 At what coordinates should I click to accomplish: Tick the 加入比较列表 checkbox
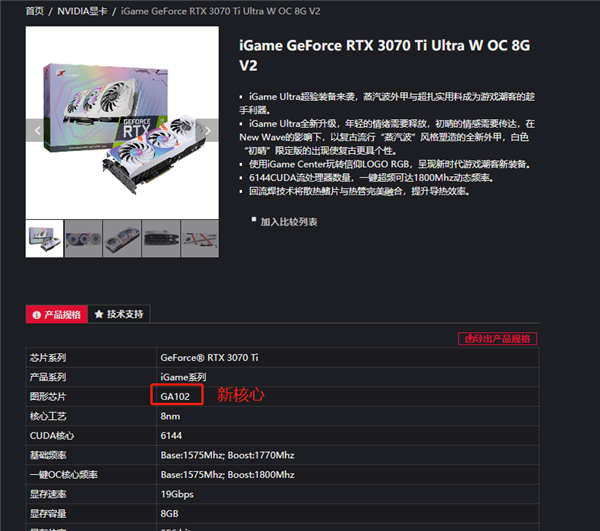pyautogui.click(x=254, y=220)
